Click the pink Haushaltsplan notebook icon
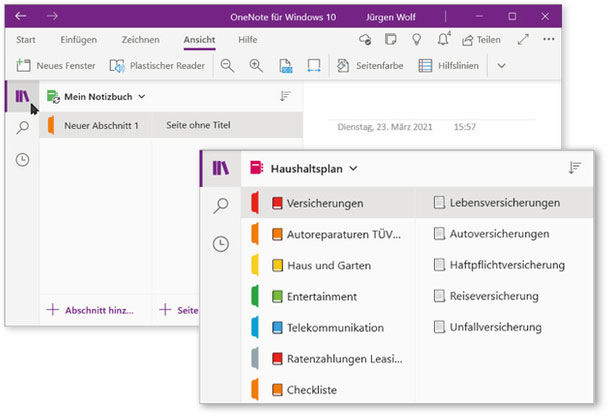 point(256,168)
